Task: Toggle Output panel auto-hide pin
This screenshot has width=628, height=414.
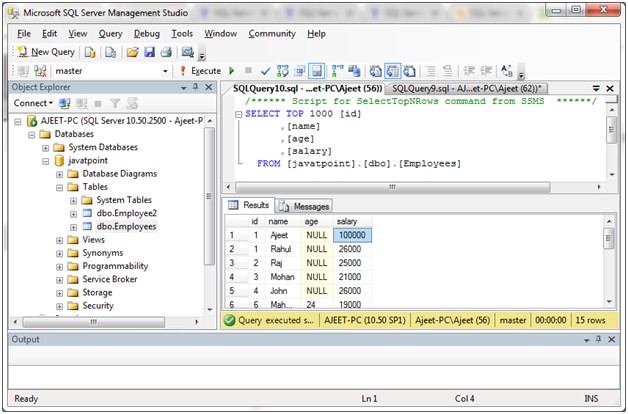Action: (598, 340)
